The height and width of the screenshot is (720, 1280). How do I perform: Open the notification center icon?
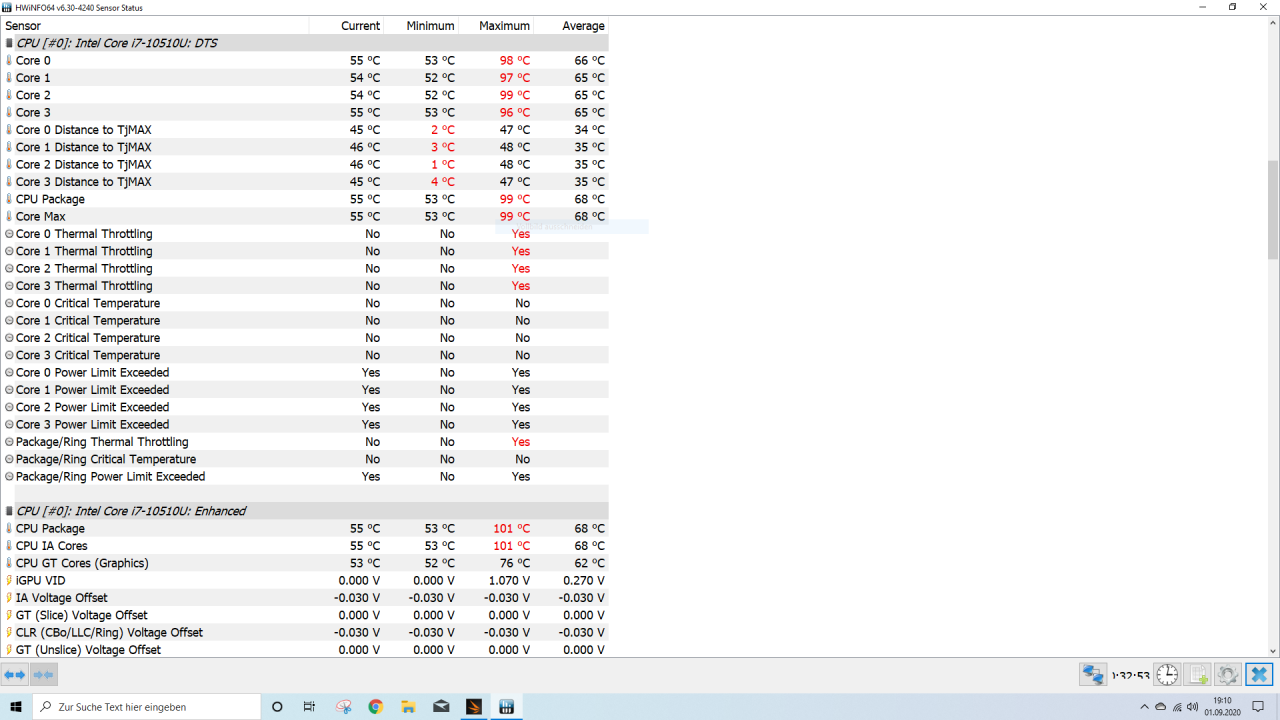click(x=1258, y=707)
